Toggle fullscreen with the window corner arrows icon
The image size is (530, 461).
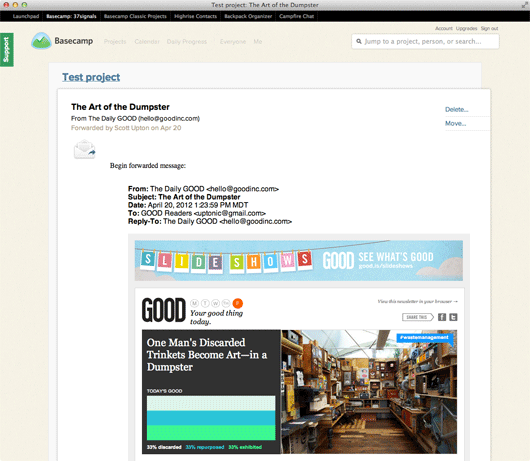click(524, 5)
